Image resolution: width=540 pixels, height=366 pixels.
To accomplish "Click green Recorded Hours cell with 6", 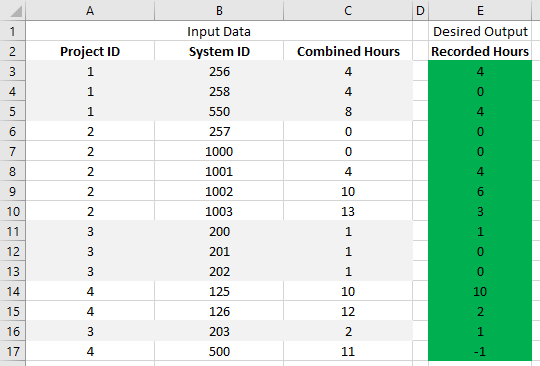I will [x=480, y=191].
